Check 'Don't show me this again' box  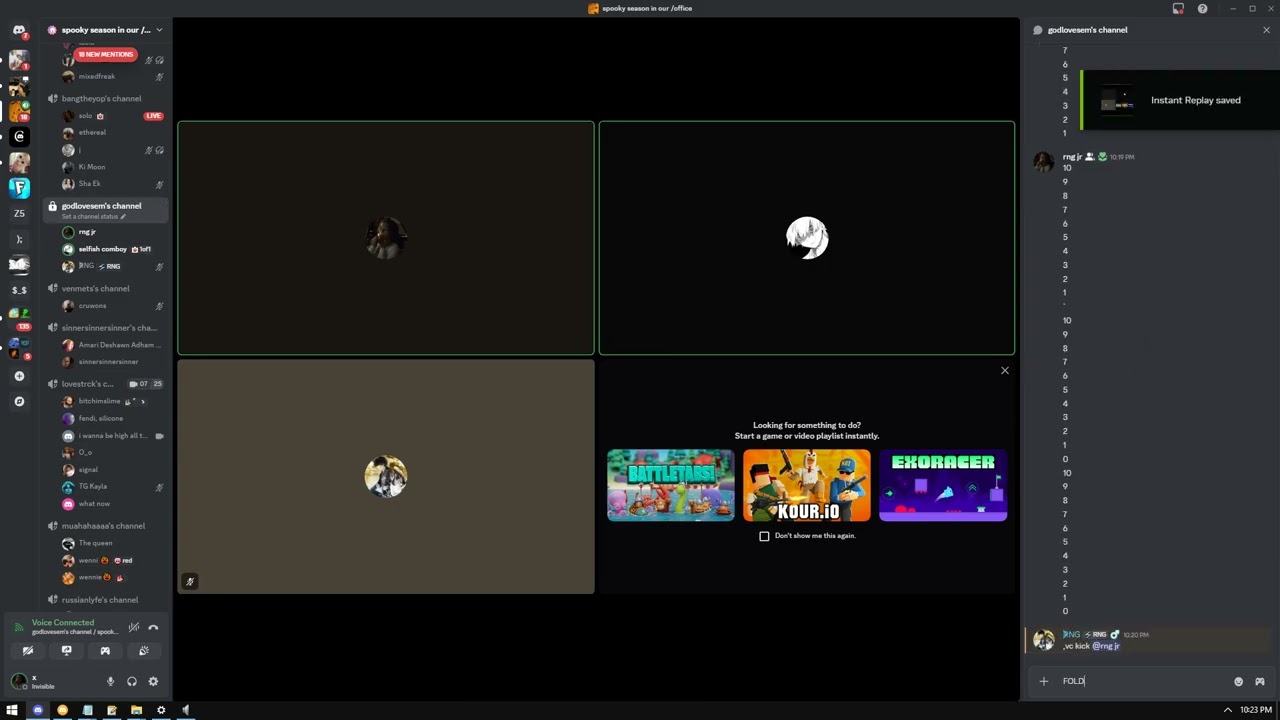(765, 536)
